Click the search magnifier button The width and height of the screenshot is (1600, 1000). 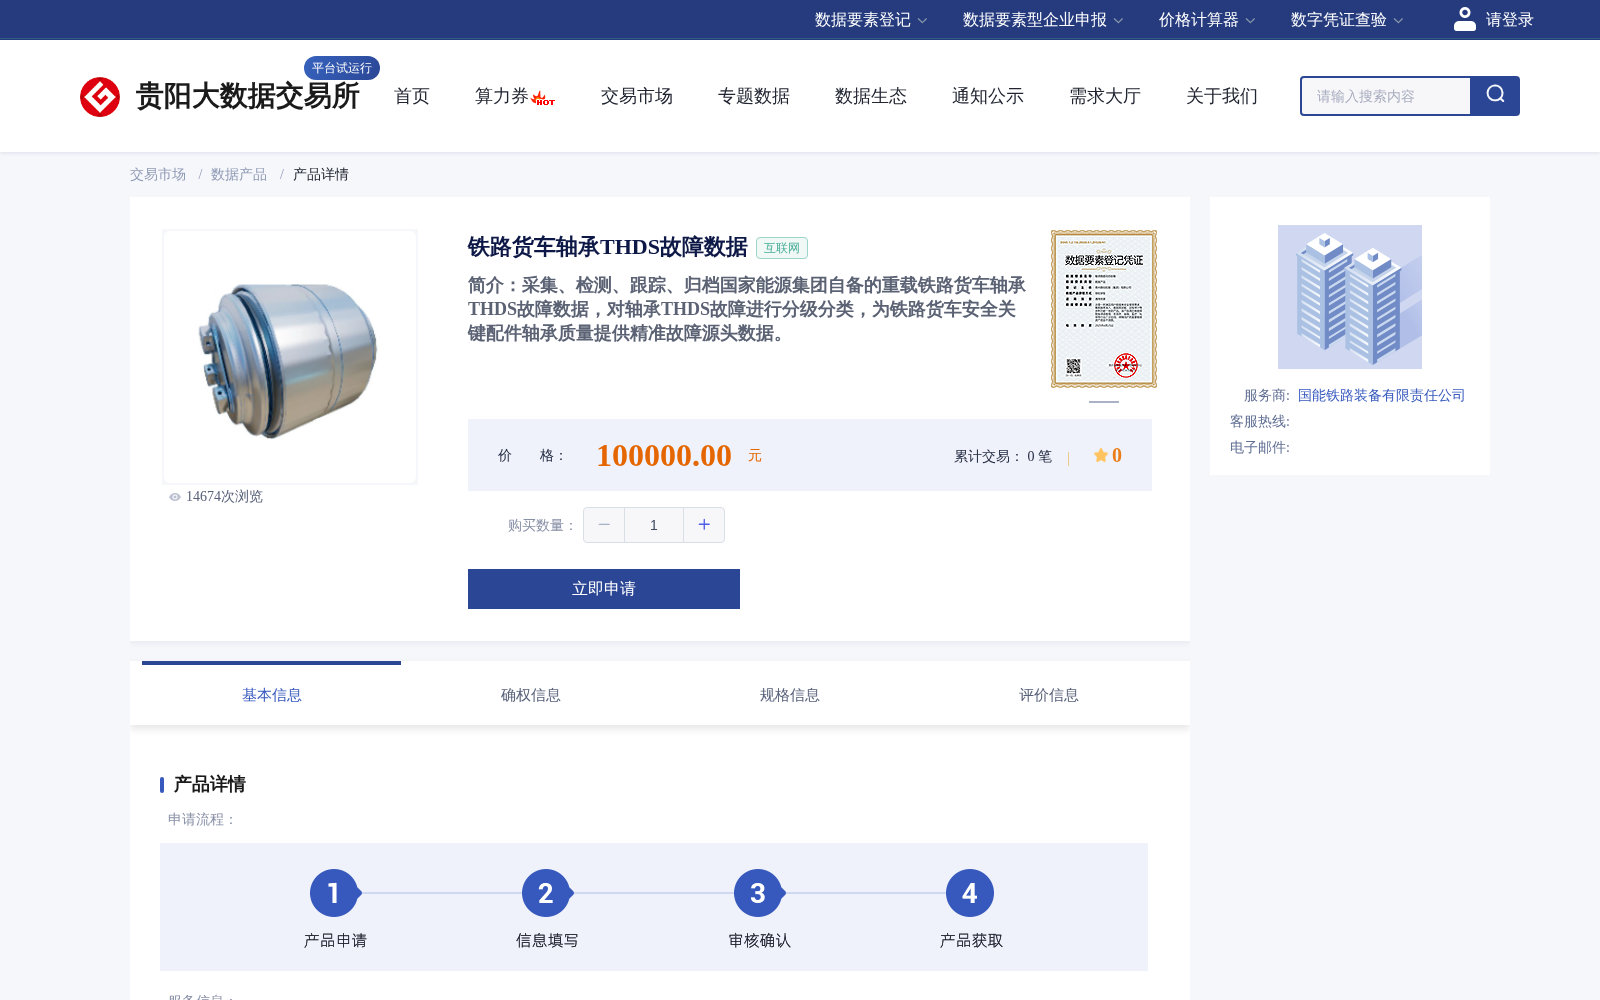click(1495, 96)
